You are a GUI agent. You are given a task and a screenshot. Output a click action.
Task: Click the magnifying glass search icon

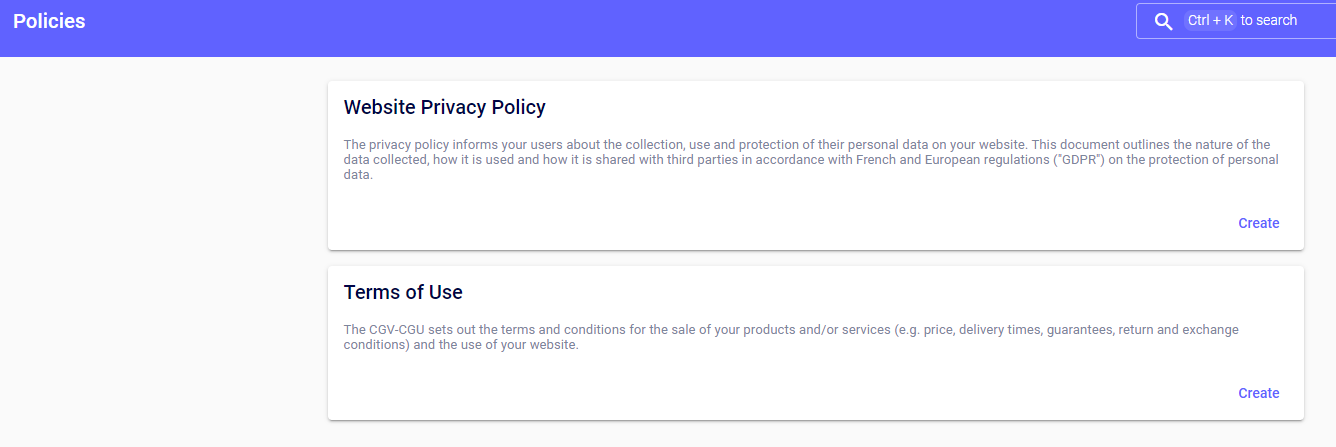tap(1163, 21)
